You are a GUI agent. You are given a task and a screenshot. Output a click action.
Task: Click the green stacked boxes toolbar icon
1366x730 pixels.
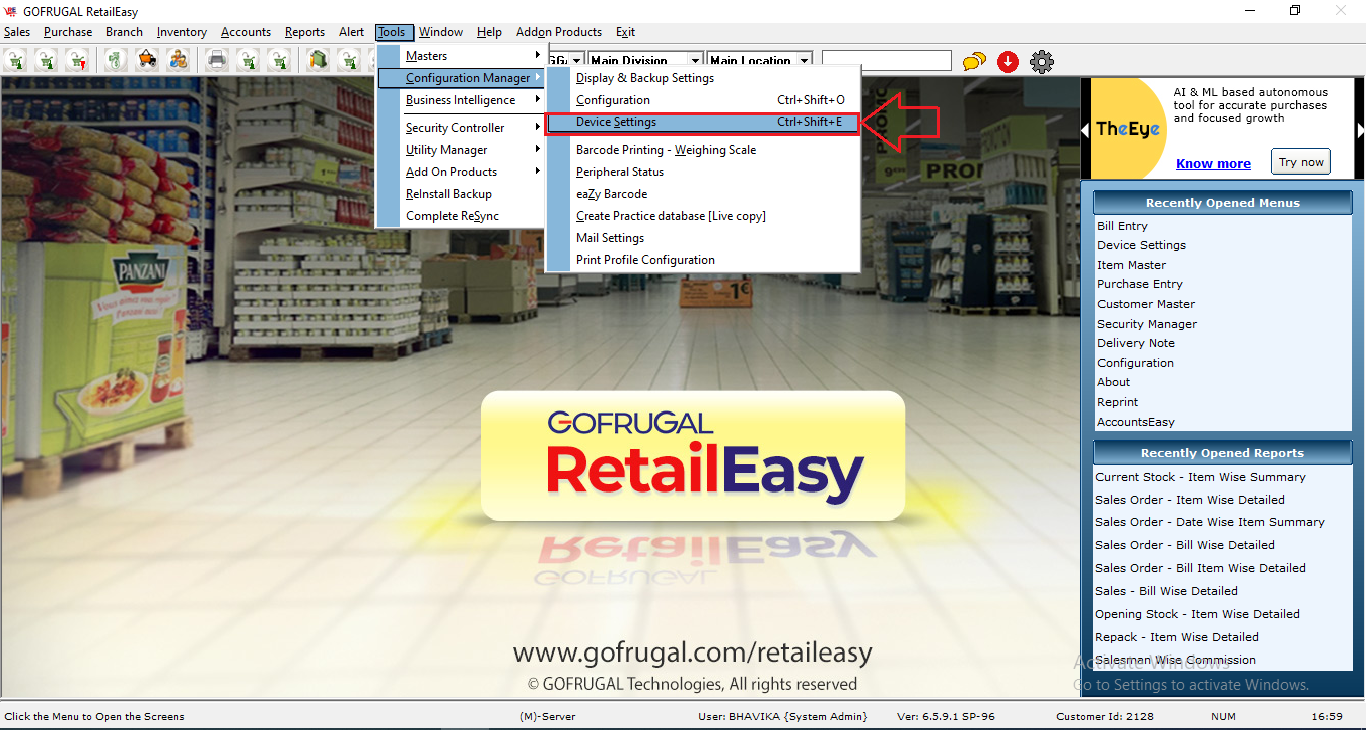pyautogui.click(x=318, y=61)
